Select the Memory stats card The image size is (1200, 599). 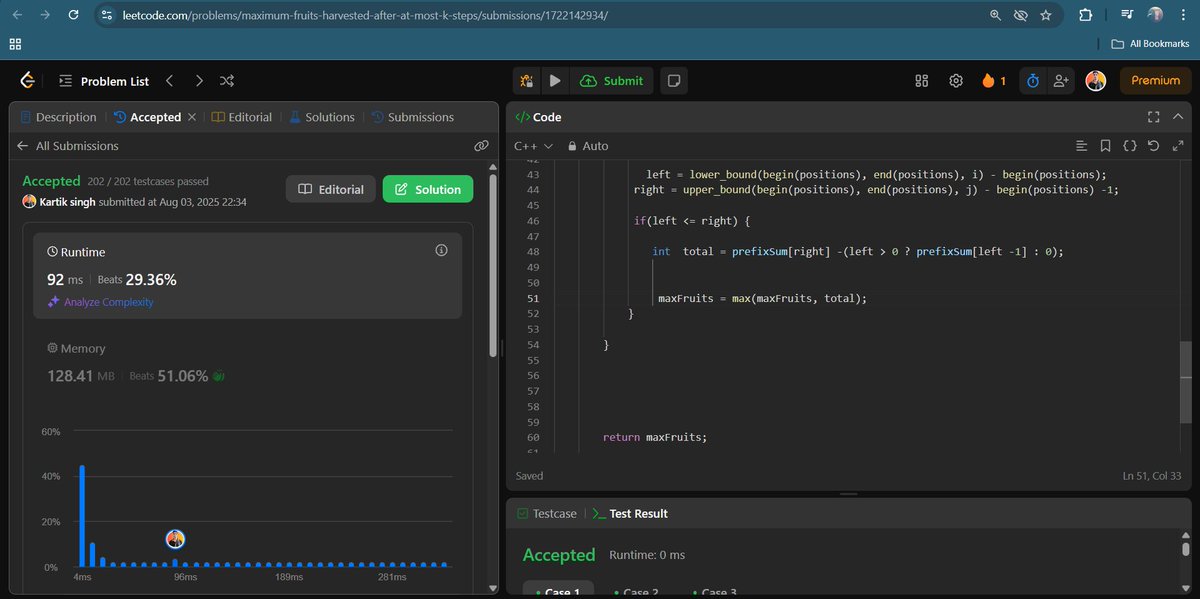click(x=247, y=363)
